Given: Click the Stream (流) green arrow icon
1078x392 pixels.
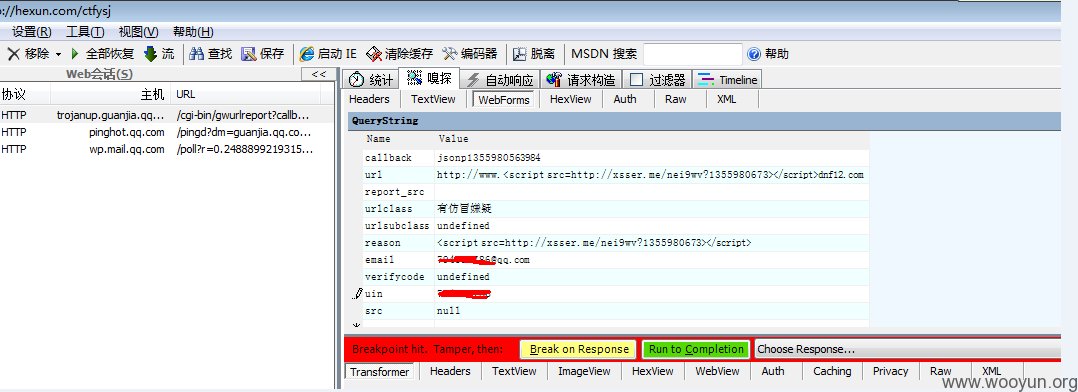Looking at the screenshot, I should tap(150, 54).
